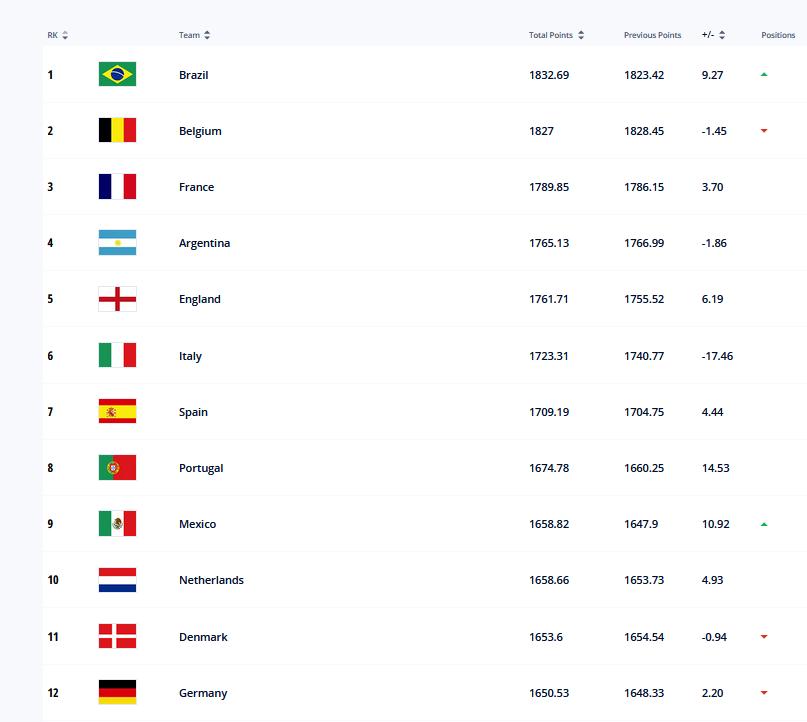Sort by Total Points column
The image size is (807, 722).
tap(556, 35)
